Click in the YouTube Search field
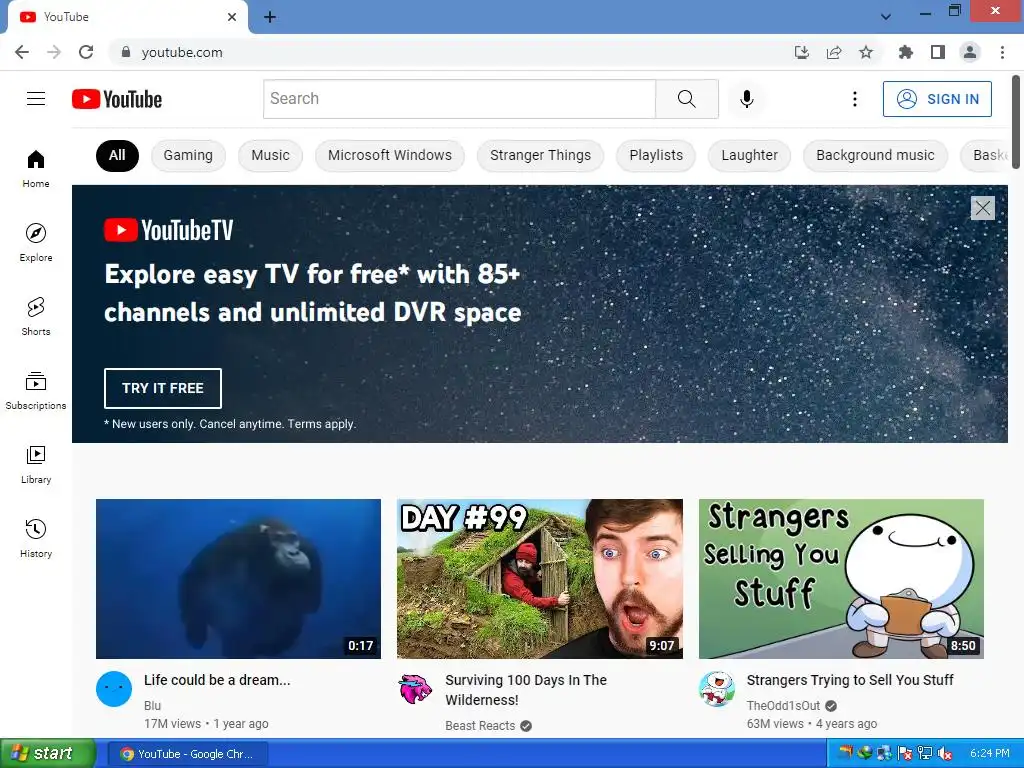This screenshot has height=768, width=1024. 459,99
